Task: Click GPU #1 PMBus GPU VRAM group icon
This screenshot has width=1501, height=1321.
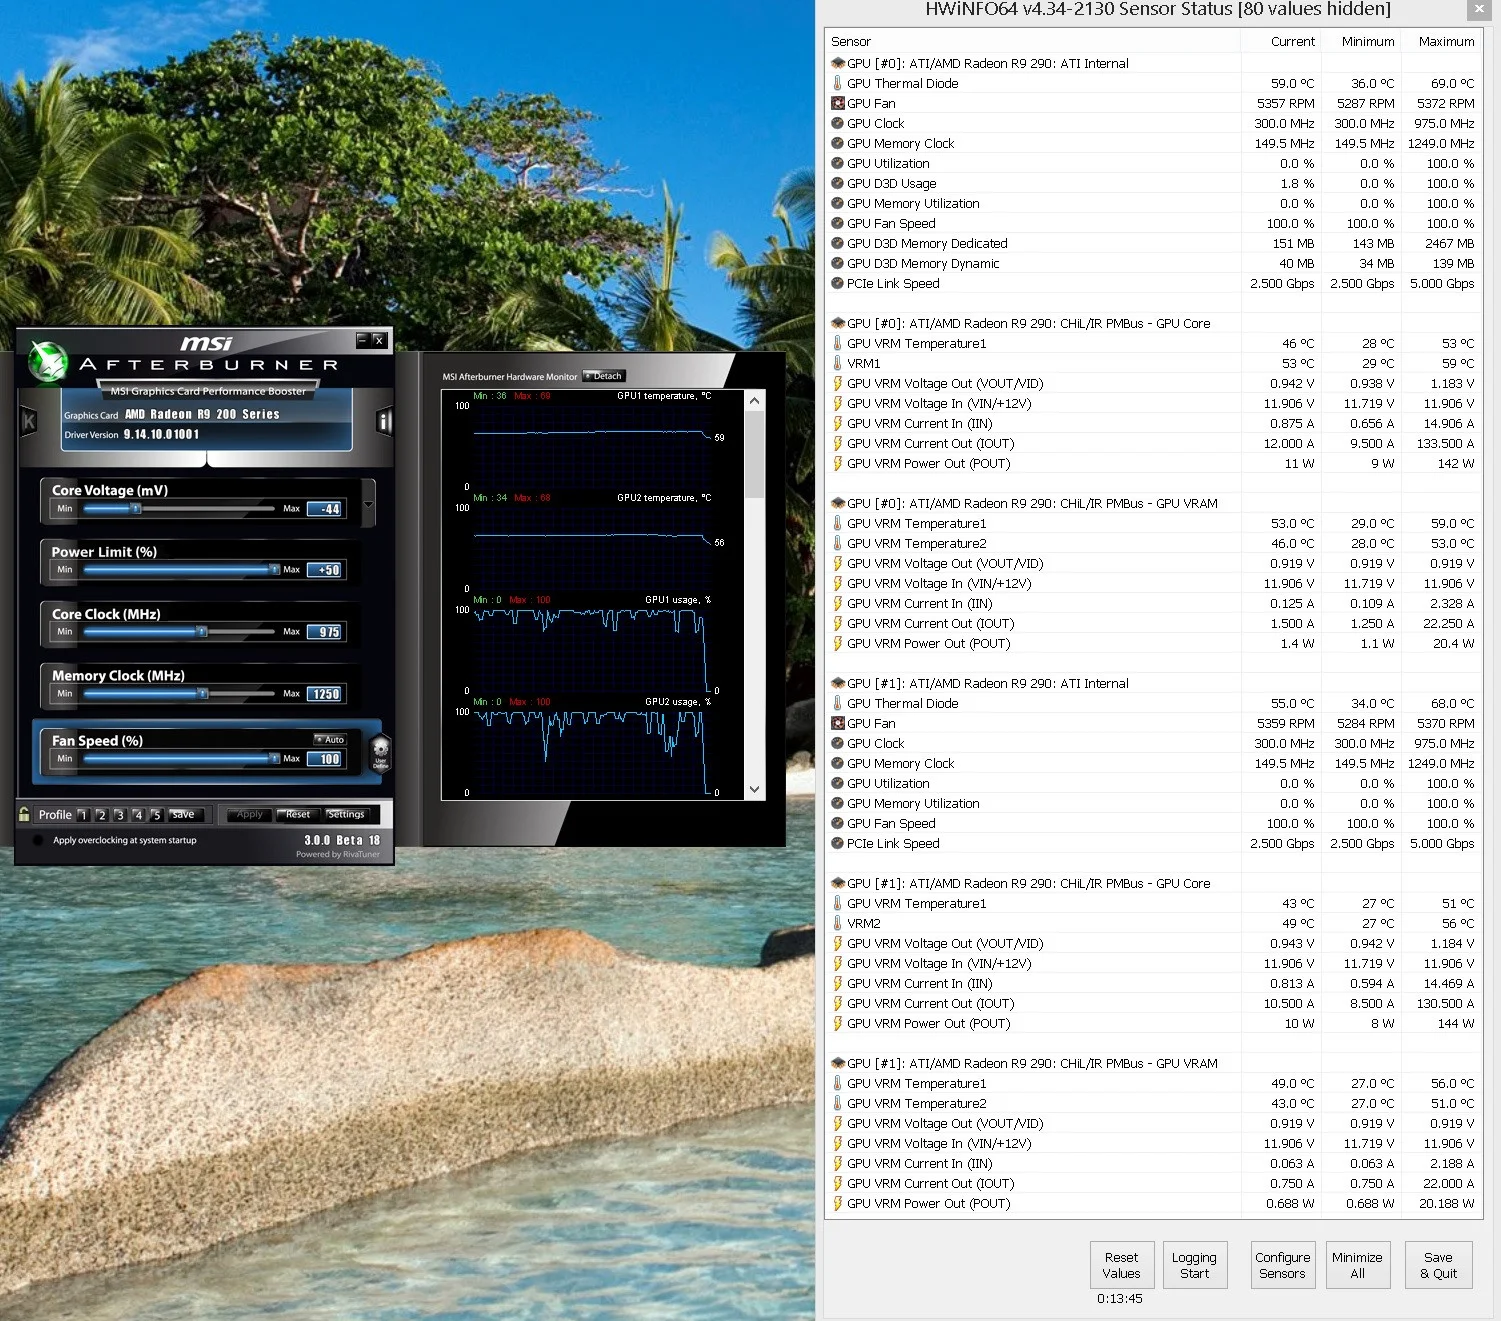Action: coord(838,1063)
